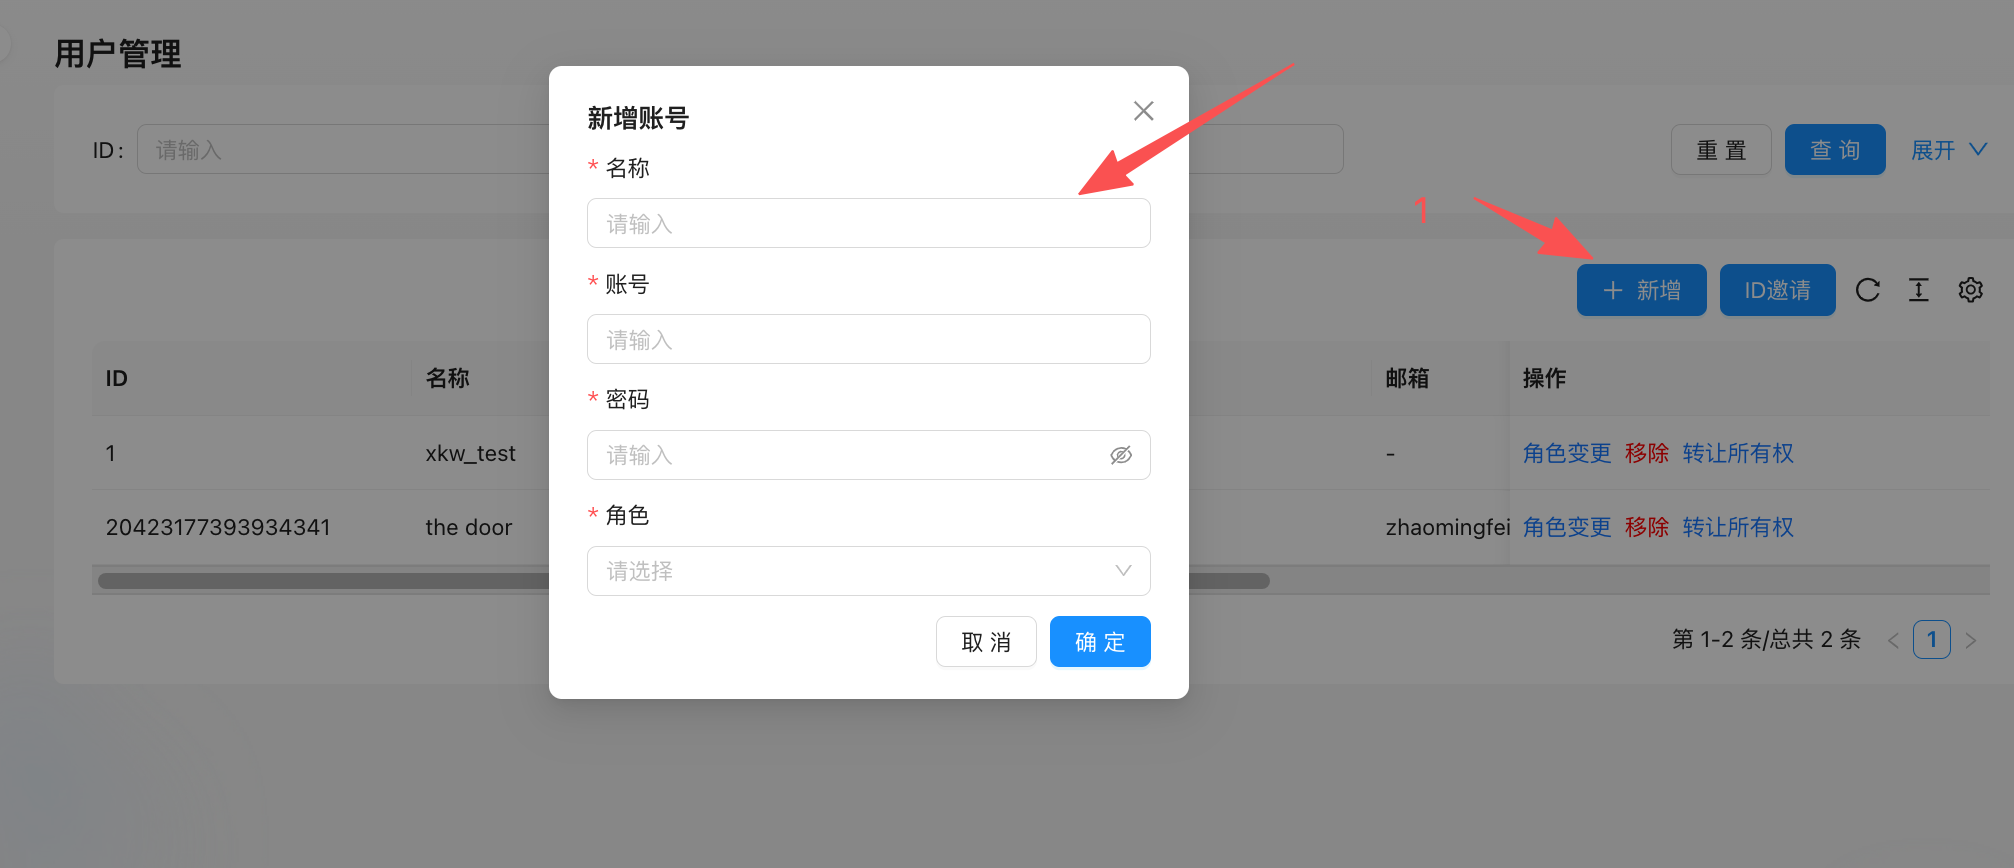Click the 名称 input field
This screenshot has width=2014, height=868.
tap(868, 223)
